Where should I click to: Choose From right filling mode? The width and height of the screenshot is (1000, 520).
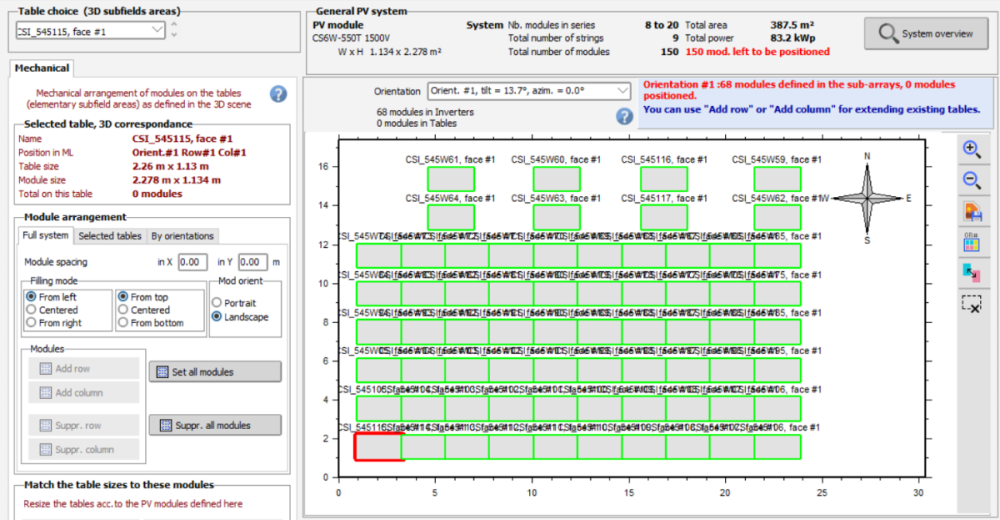point(30,323)
